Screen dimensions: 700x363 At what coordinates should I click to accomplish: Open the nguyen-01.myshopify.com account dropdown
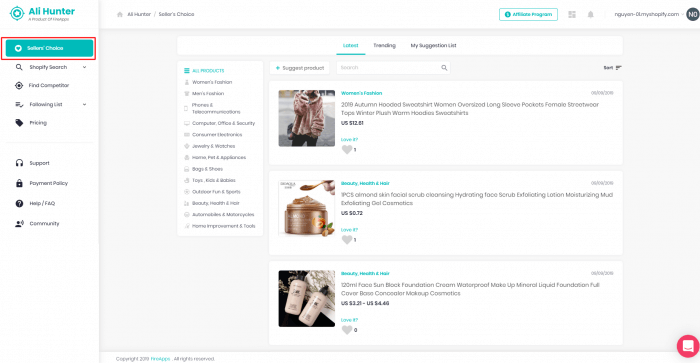coord(649,14)
